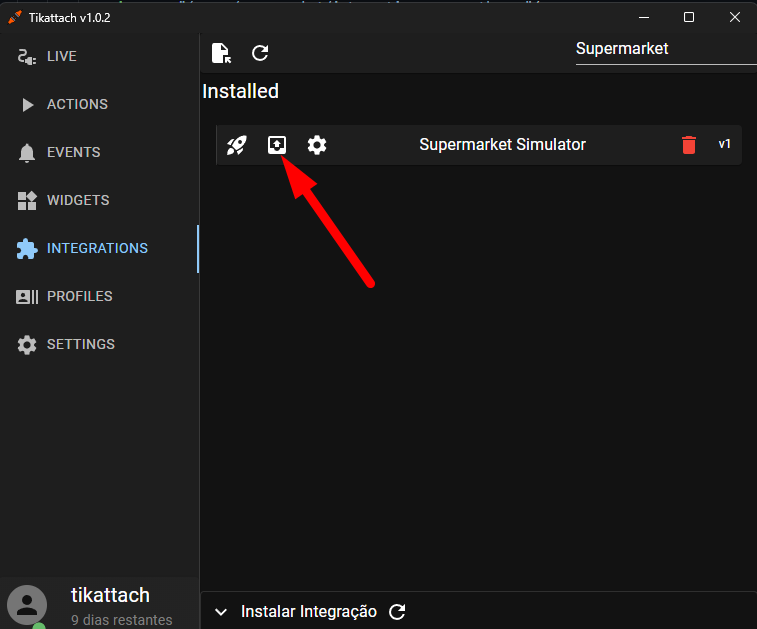Open the EVENTS section
The image size is (757, 629).
point(99,153)
